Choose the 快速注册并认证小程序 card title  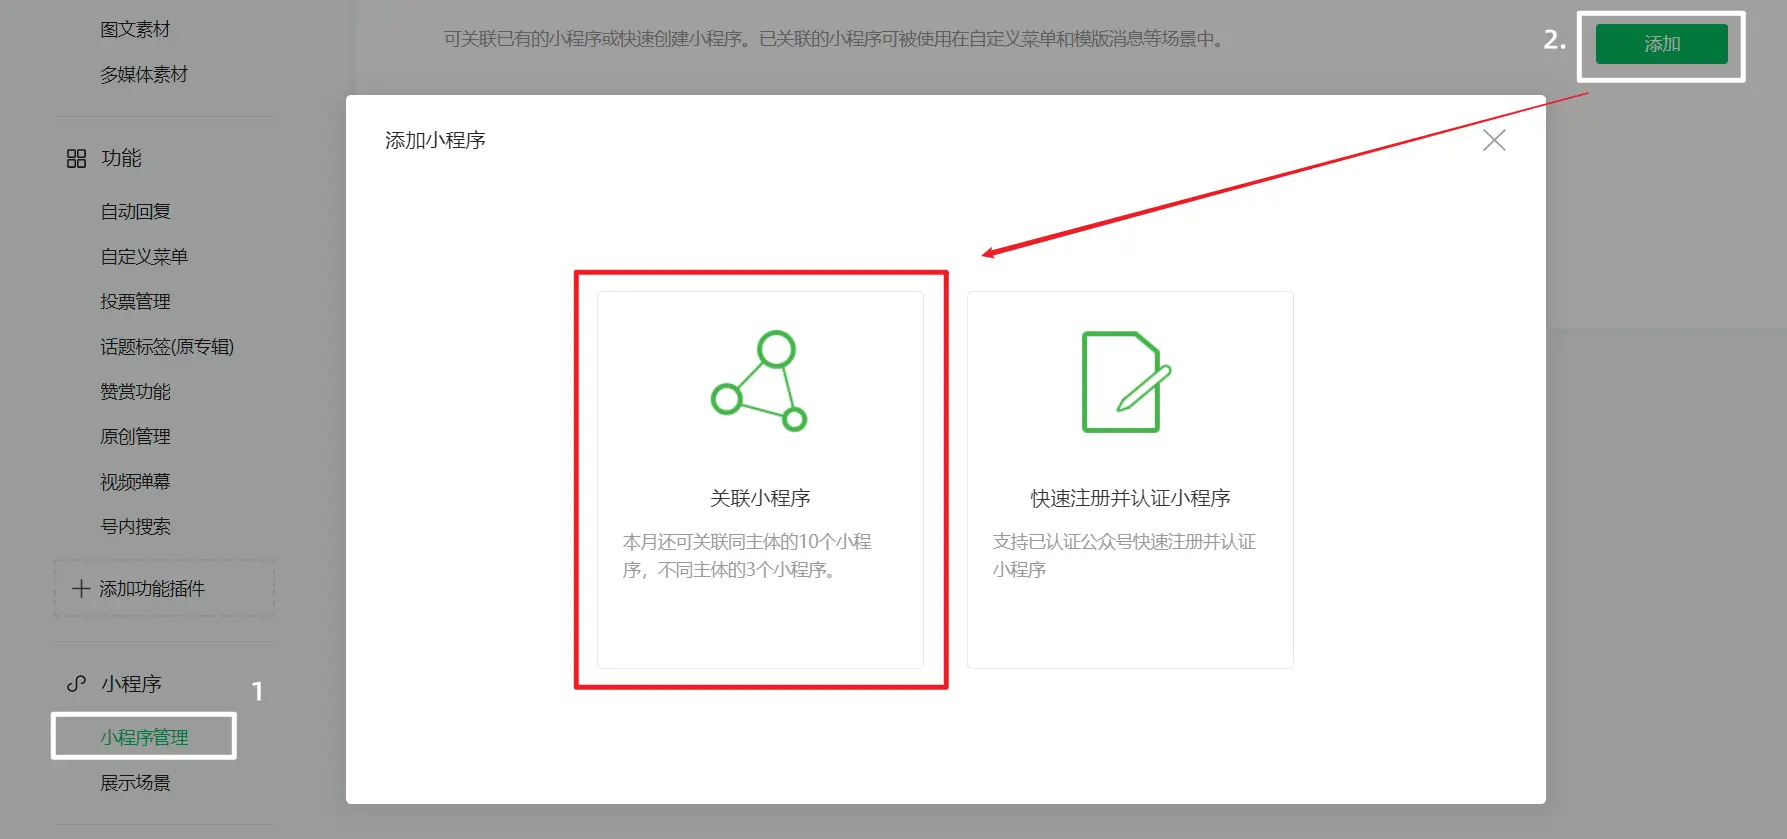(1130, 498)
